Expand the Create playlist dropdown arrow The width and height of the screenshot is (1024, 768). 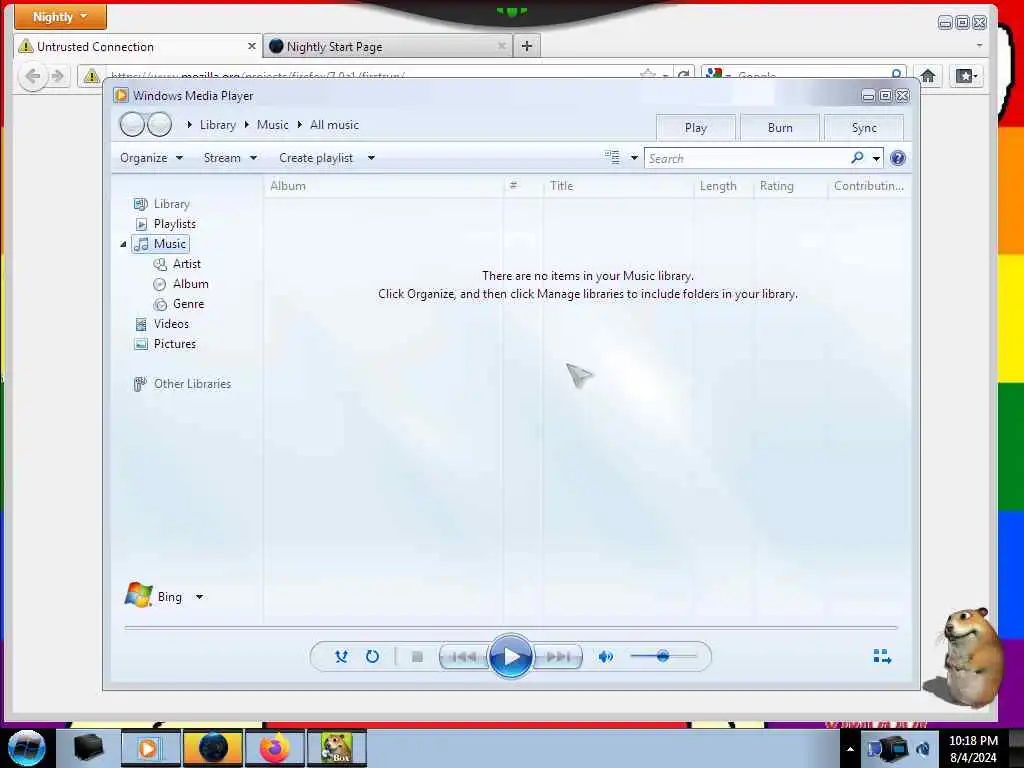click(x=371, y=158)
